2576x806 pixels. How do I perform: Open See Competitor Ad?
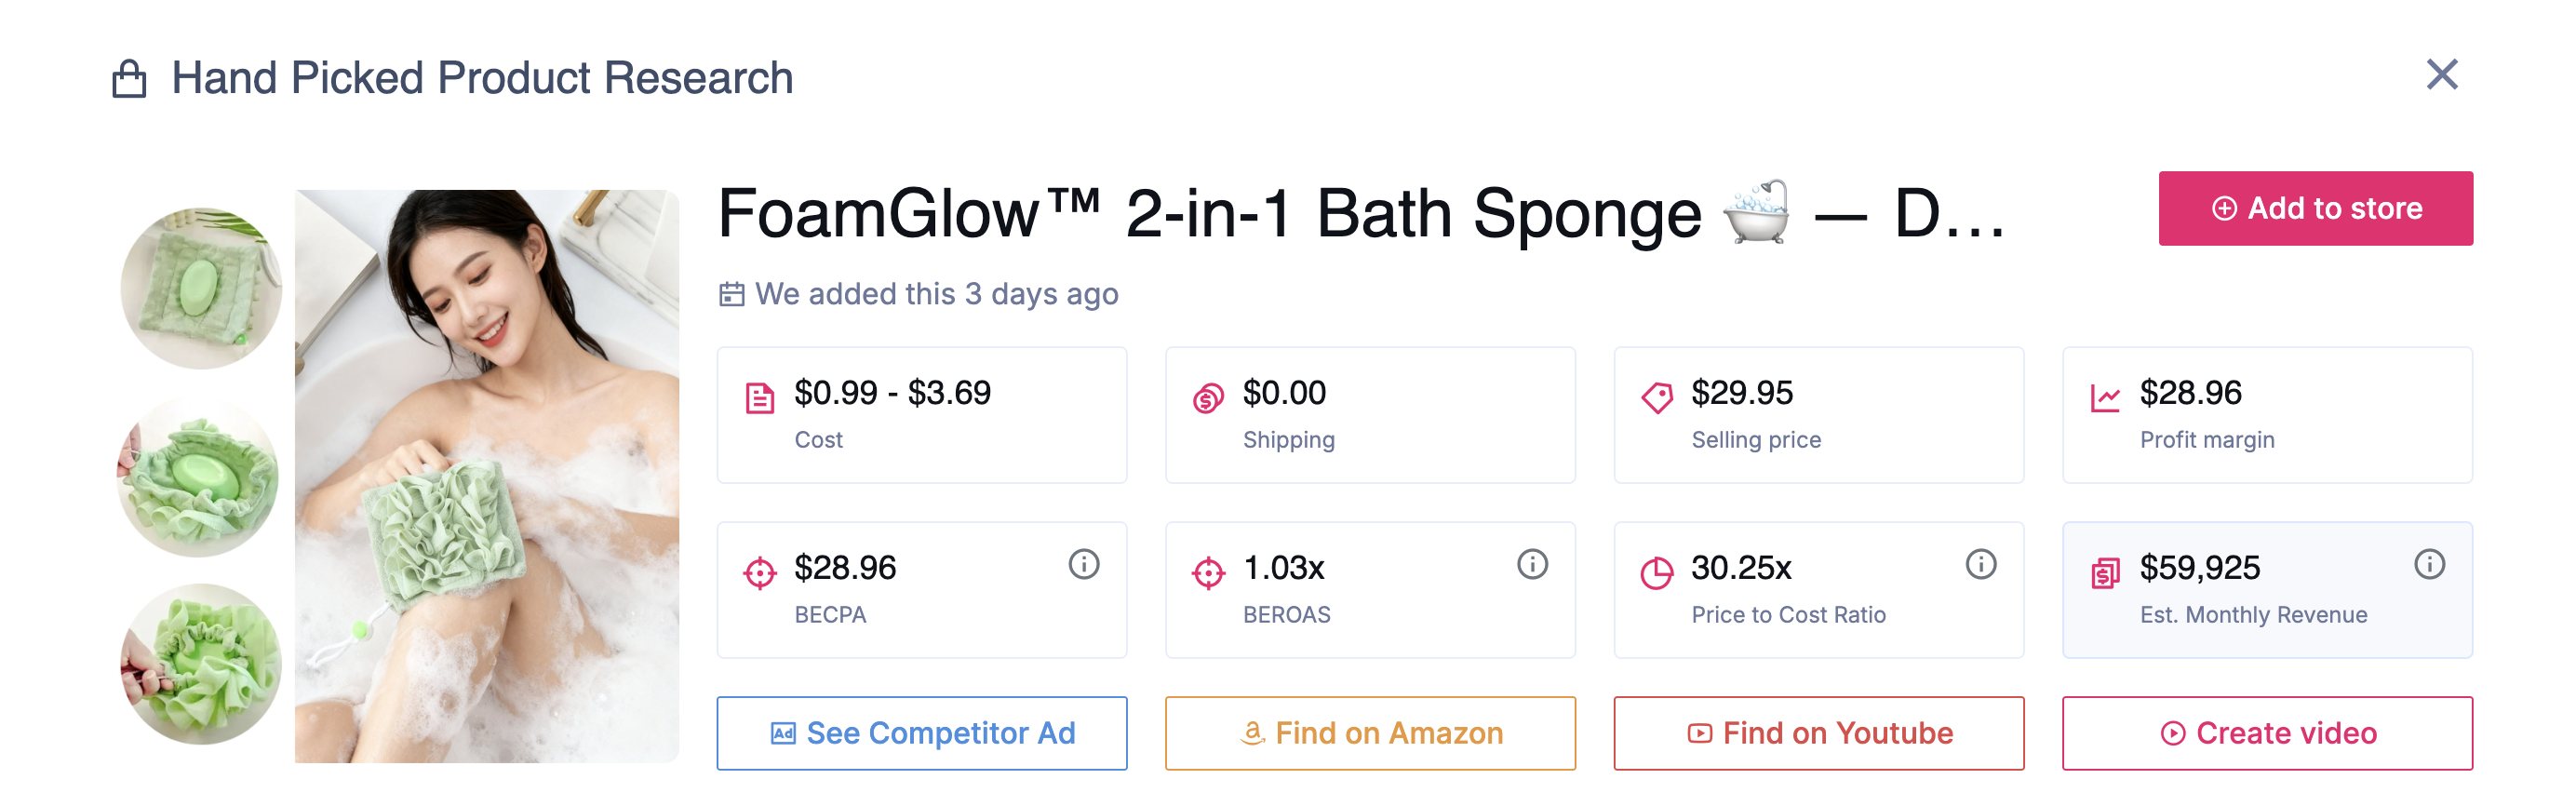pyautogui.click(x=922, y=732)
